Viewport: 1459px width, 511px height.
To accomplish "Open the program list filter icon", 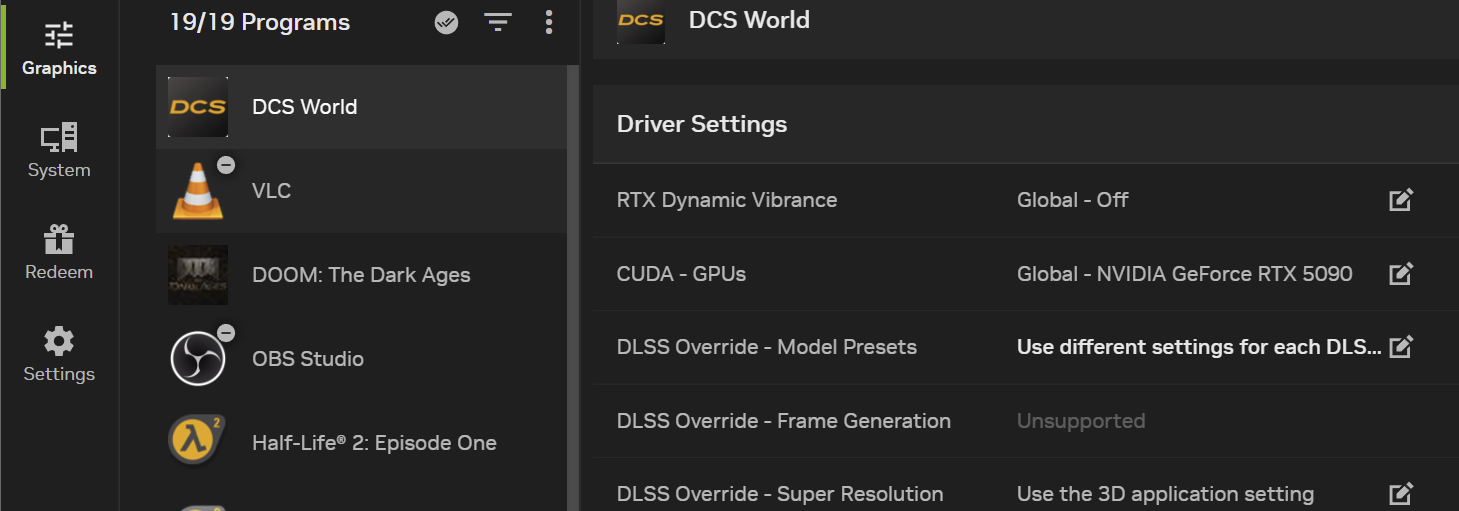I will point(498,22).
